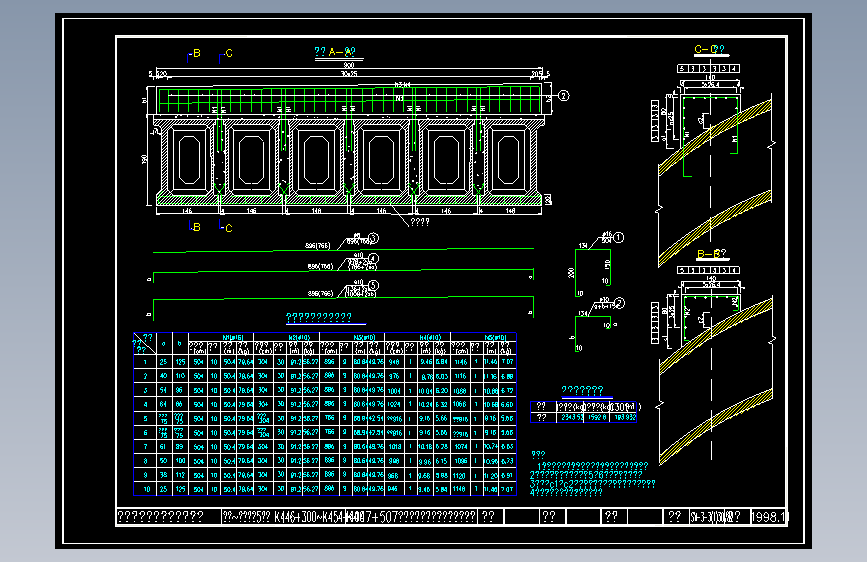
Task: Click circled bar mark 2 on the lower stirrup detail
Action: pos(619,303)
